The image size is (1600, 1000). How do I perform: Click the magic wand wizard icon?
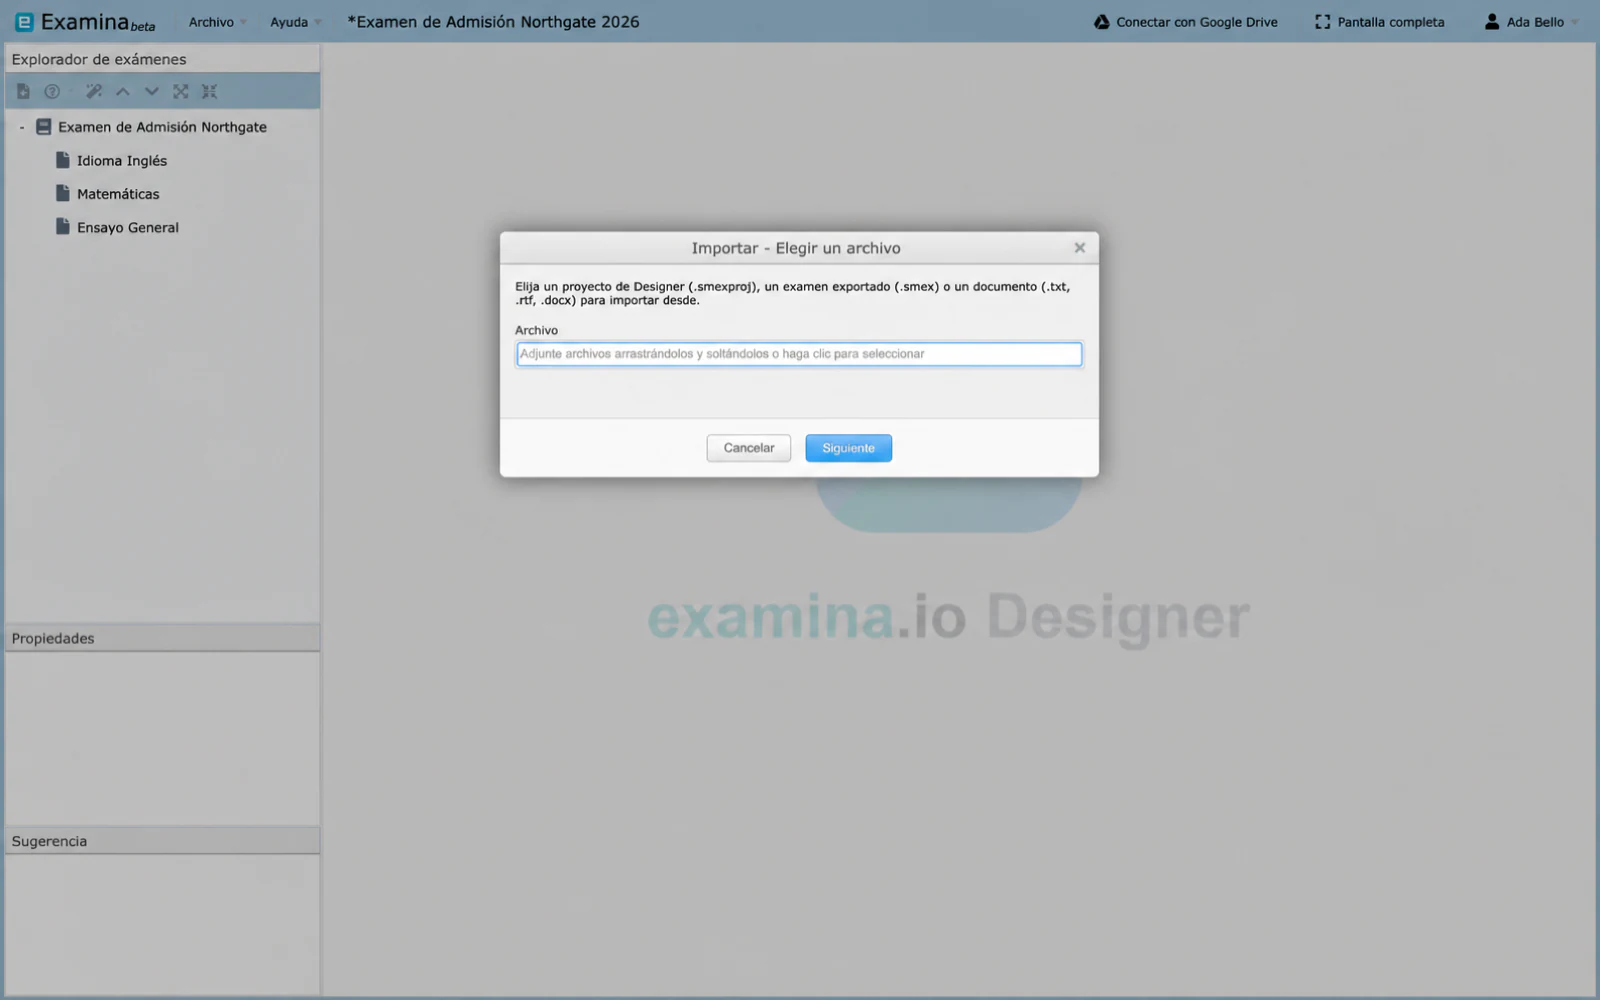tap(94, 91)
